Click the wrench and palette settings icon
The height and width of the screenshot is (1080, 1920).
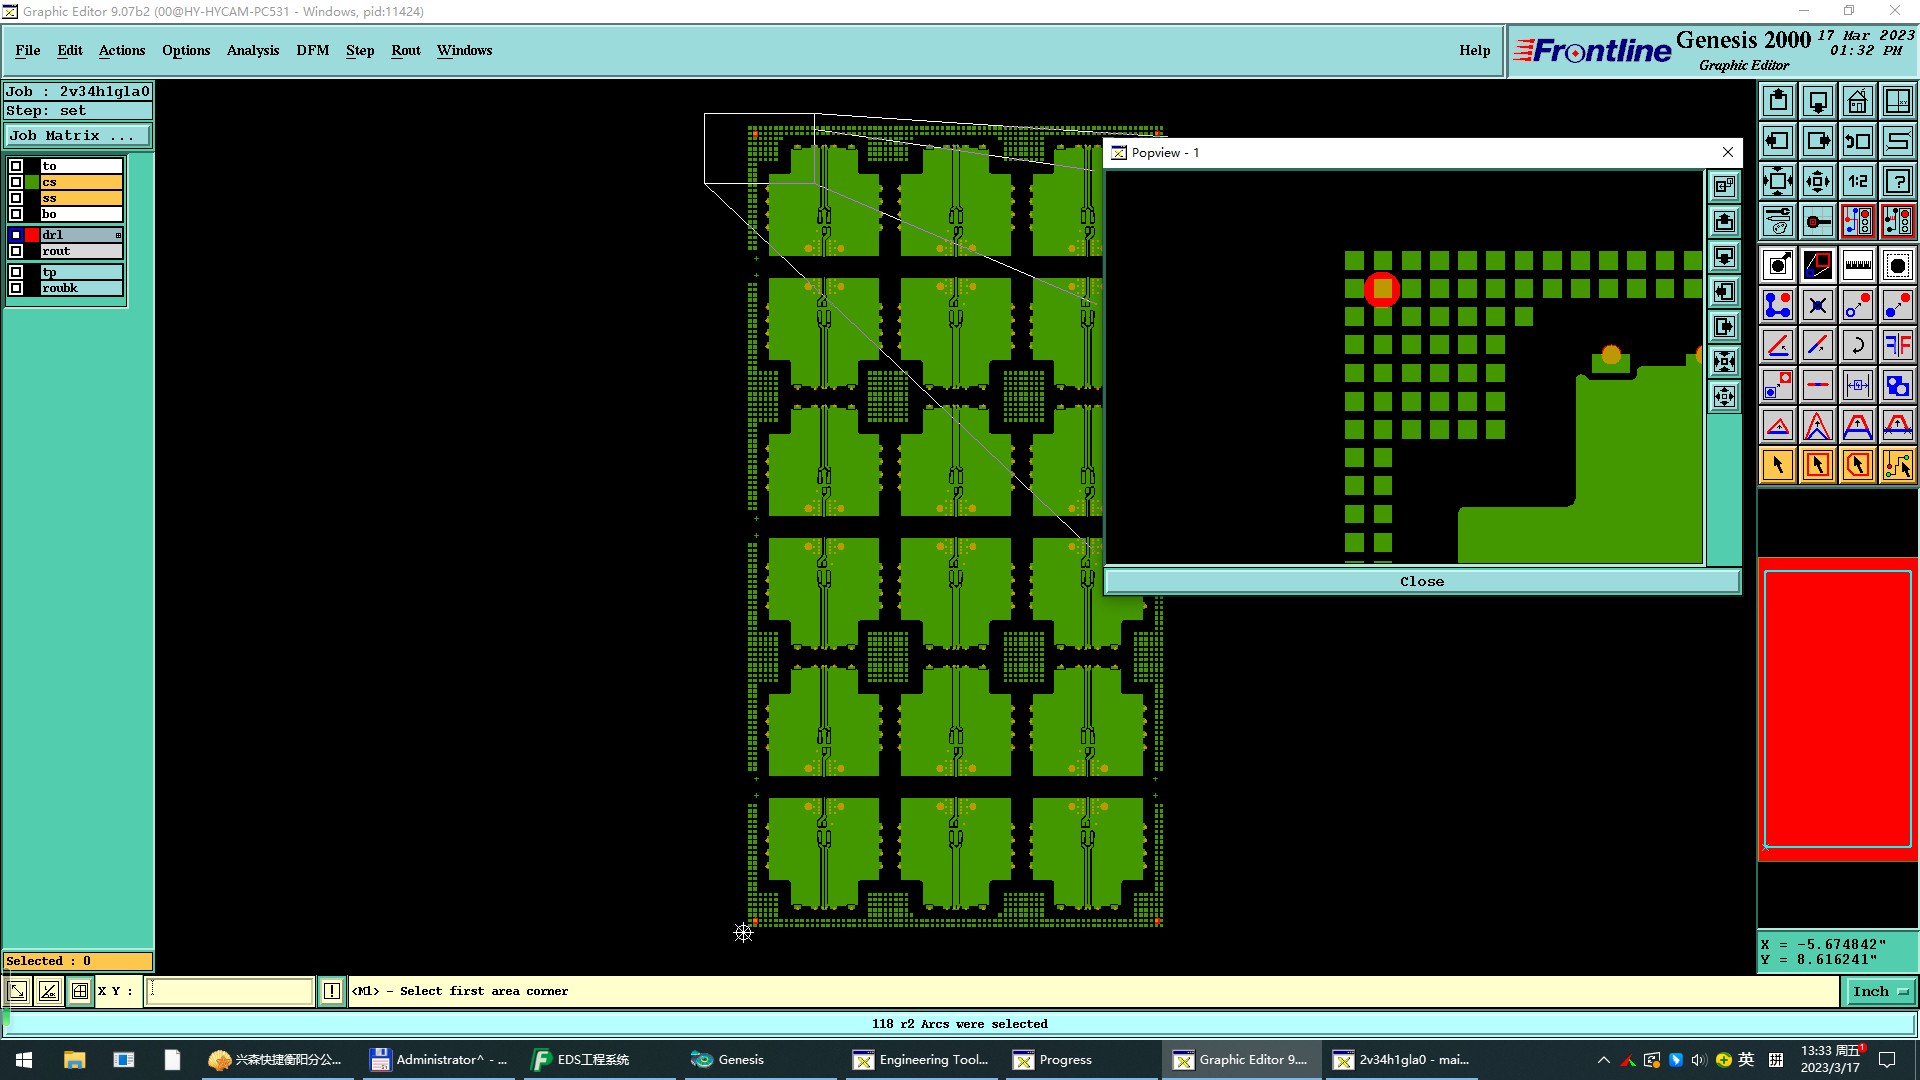[x=1777, y=221]
